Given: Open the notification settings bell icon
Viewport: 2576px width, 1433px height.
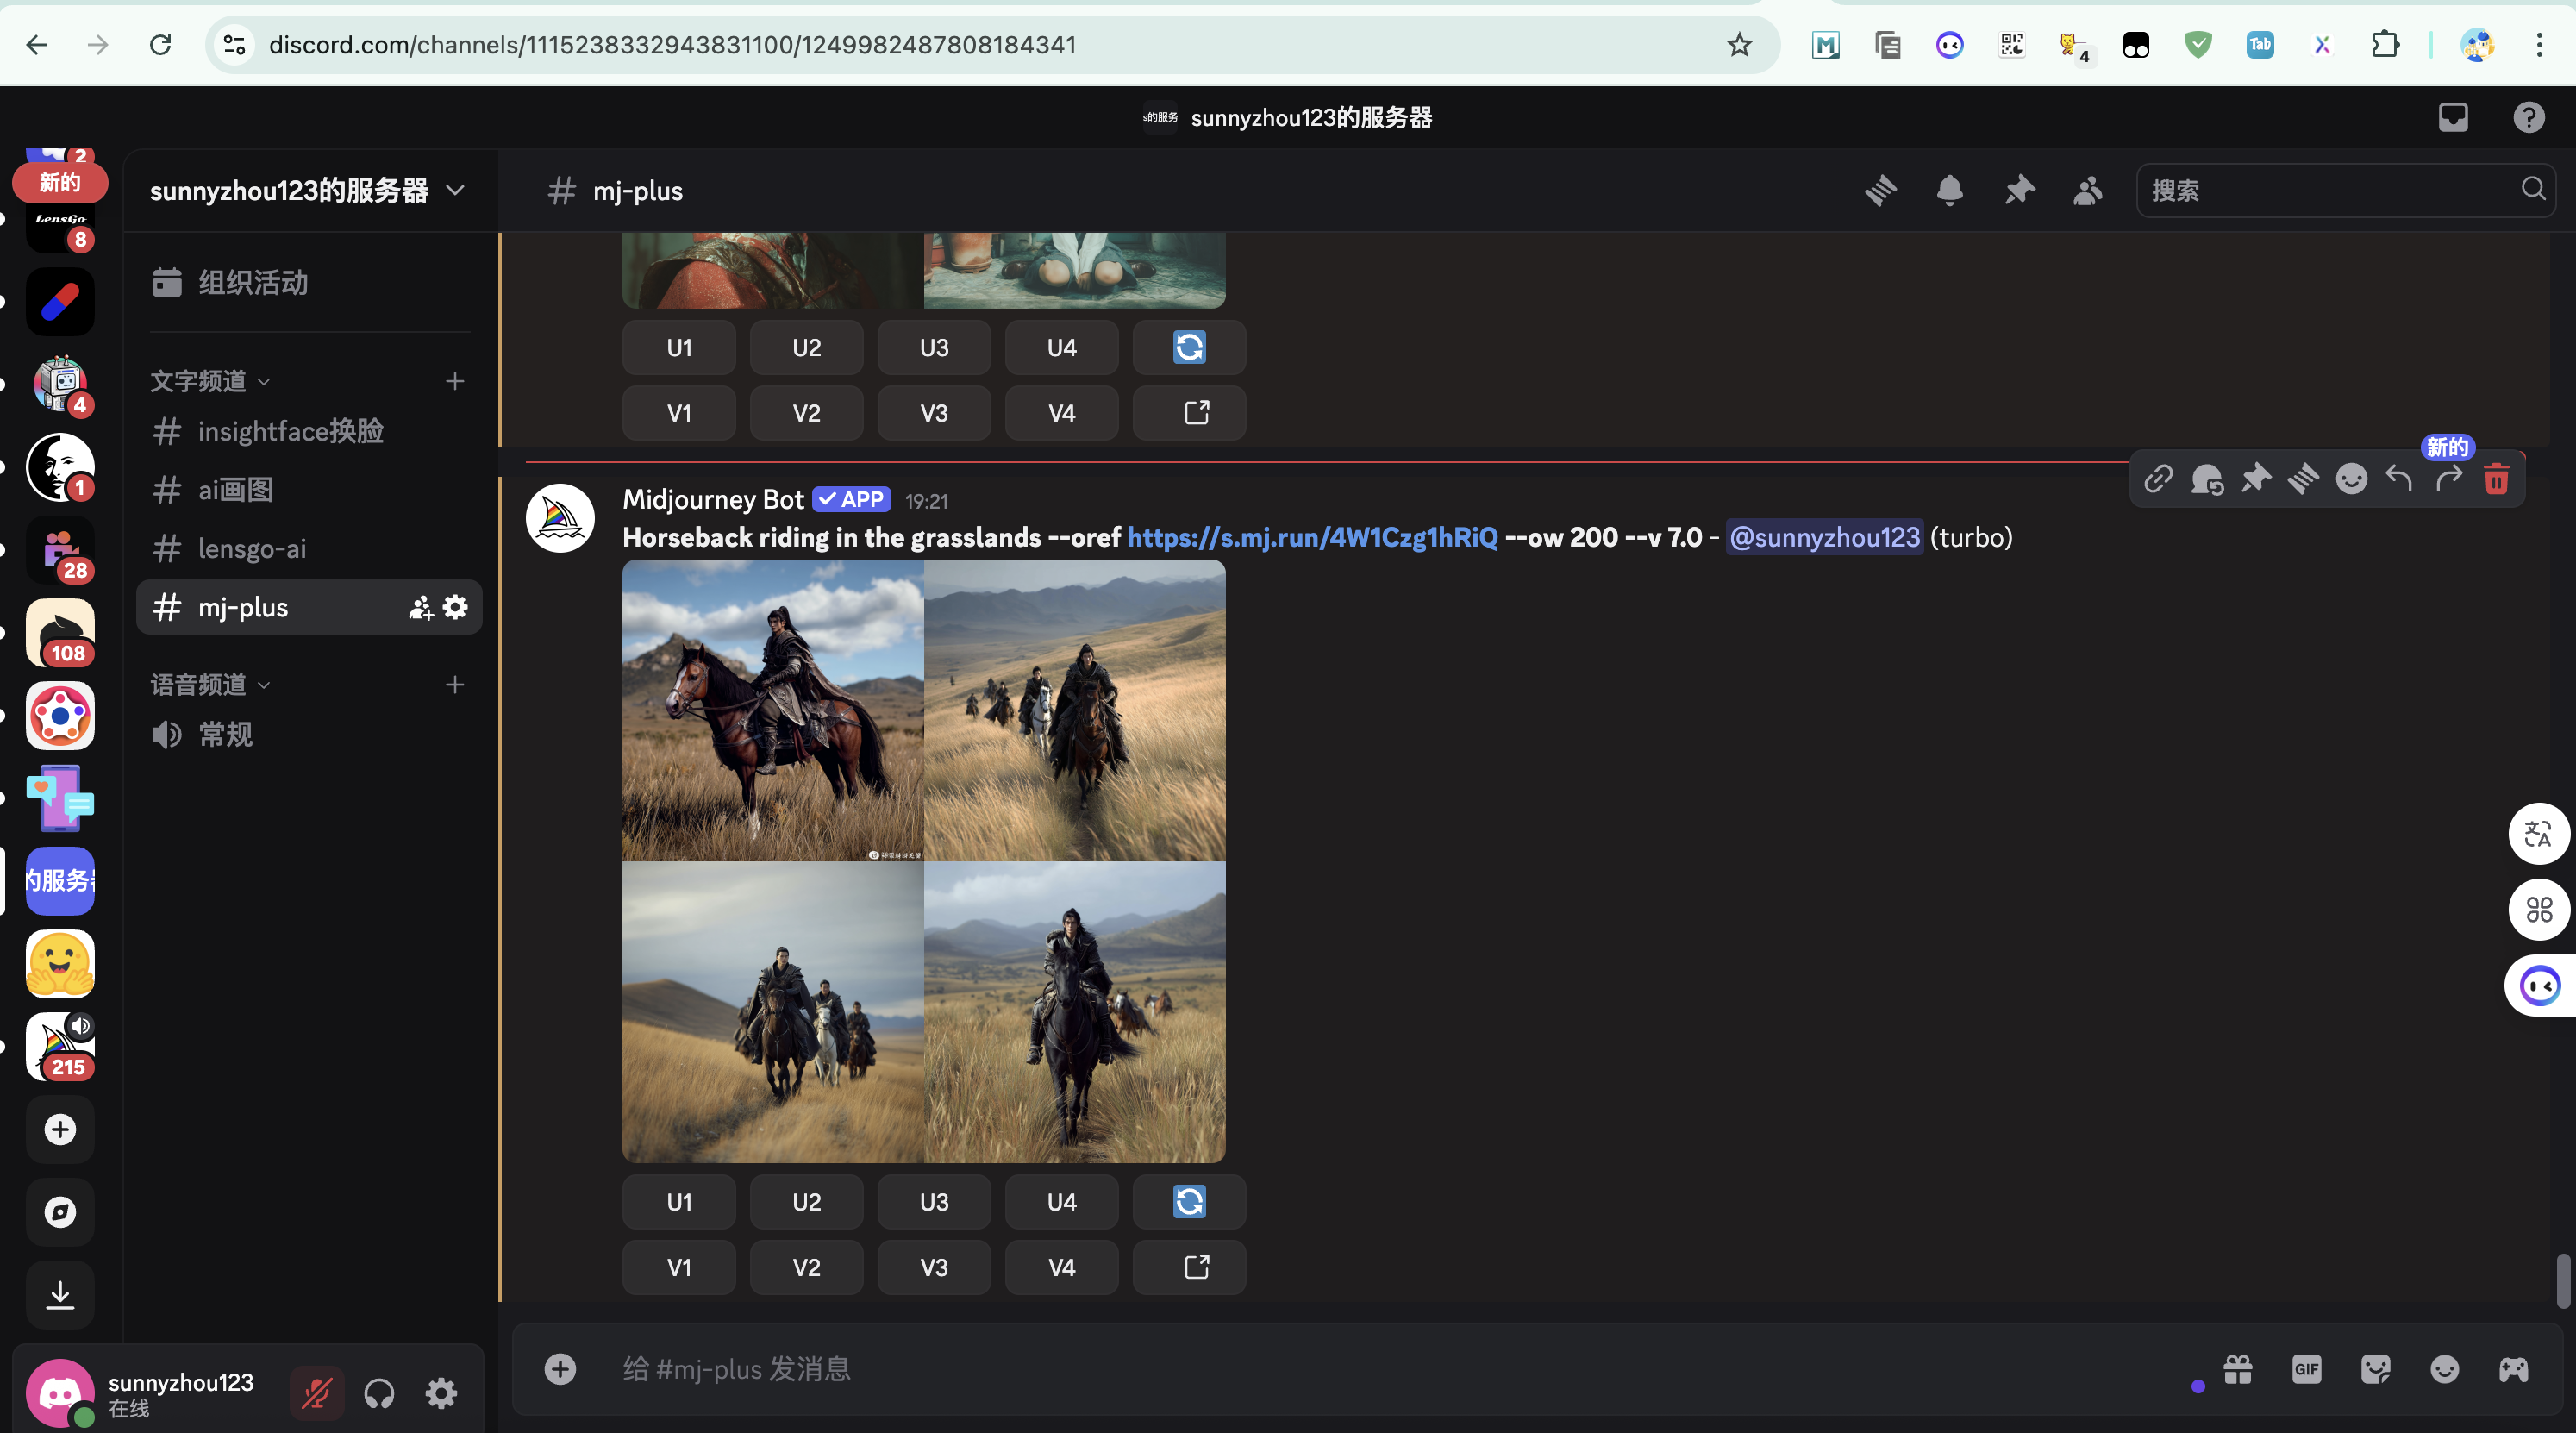Looking at the screenshot, I should [x=1949, y=190].
